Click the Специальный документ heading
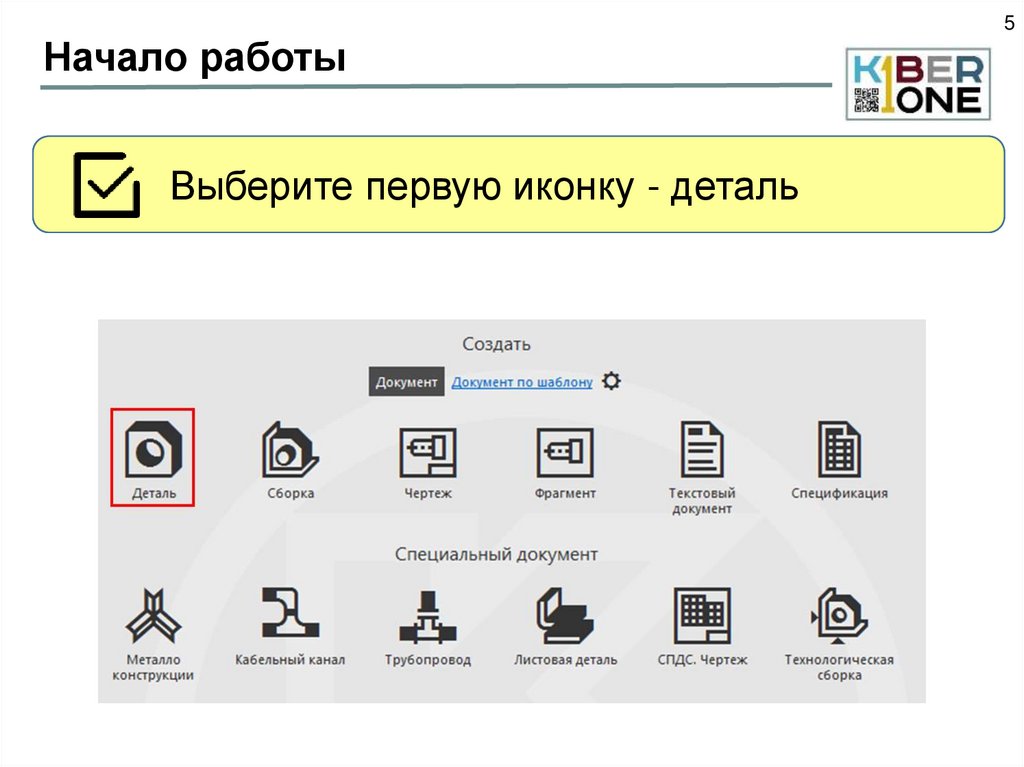Viewport: 1024px width, 767px height. (496, 555)
